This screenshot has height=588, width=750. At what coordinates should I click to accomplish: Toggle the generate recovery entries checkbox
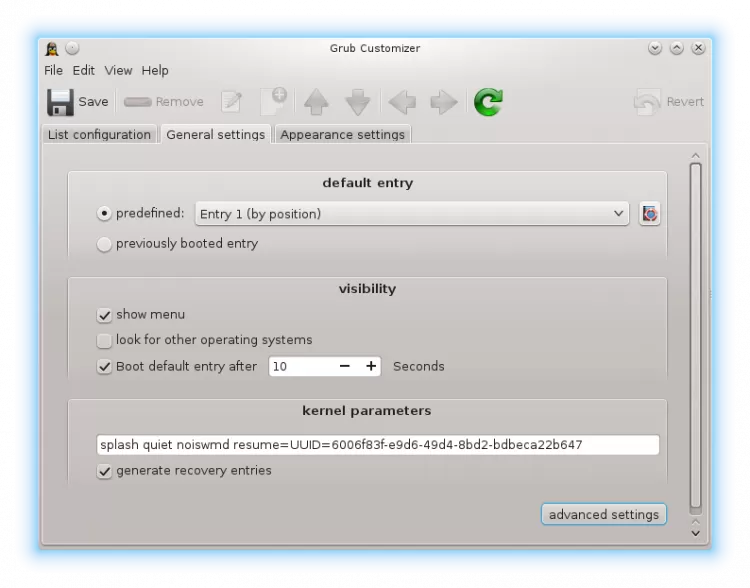pos(104,471)
